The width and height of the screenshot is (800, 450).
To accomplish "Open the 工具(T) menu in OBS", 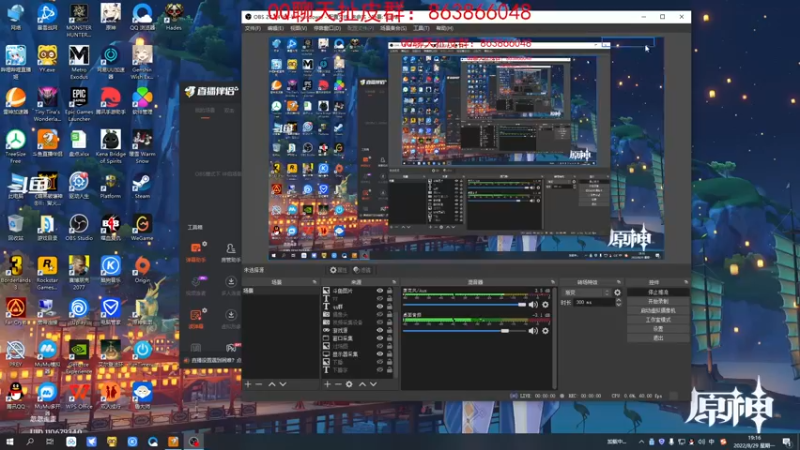I will (421, 28).
